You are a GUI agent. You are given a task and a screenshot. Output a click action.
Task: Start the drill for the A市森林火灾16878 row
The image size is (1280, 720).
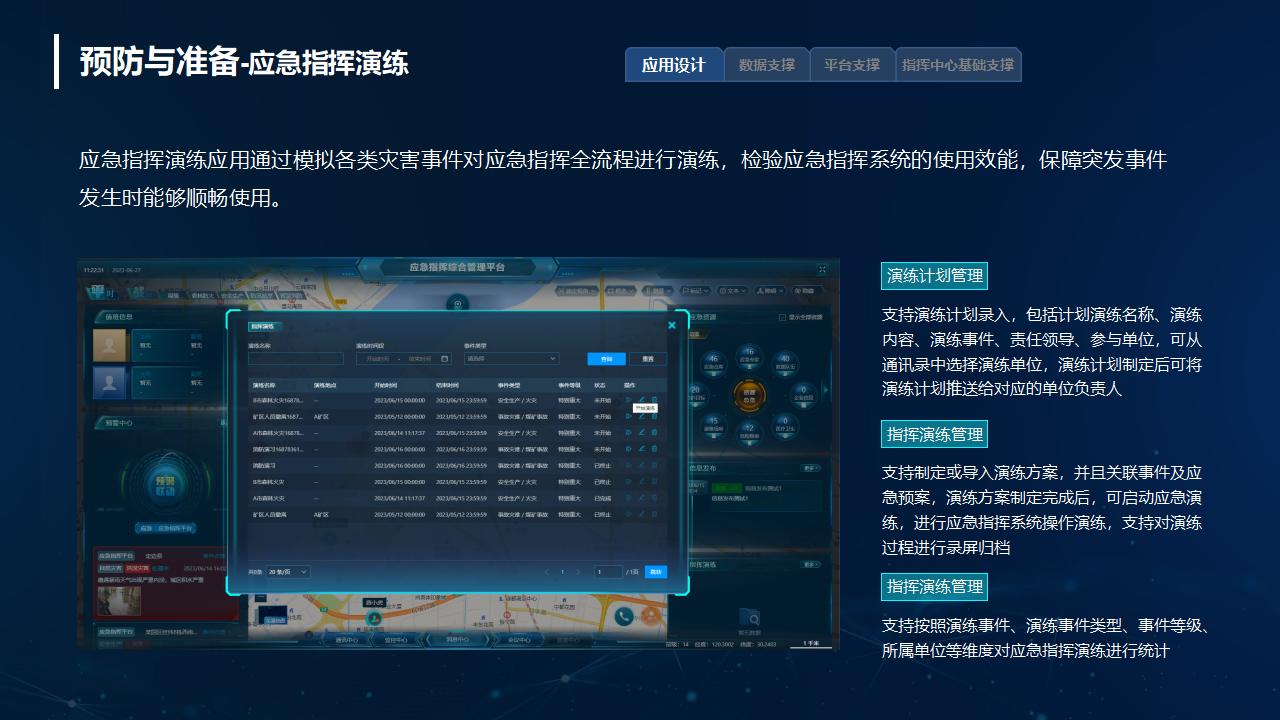(628, 433)
